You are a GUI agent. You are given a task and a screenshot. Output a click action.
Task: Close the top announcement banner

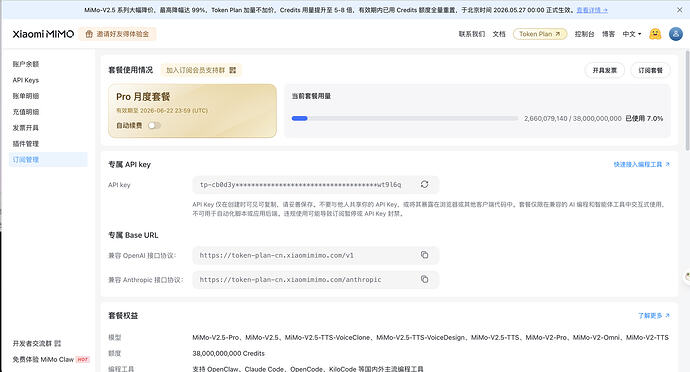(679, 10)
